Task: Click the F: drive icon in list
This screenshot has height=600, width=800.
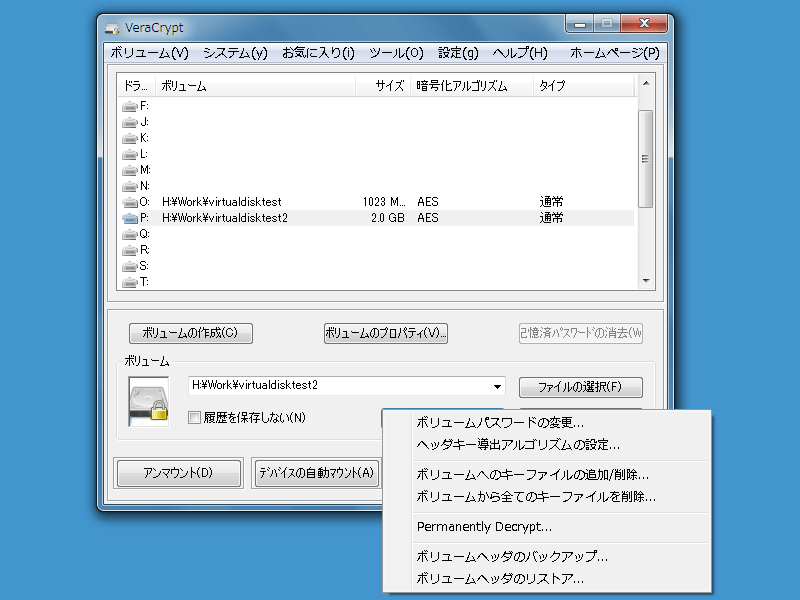Action: point(130,106)
